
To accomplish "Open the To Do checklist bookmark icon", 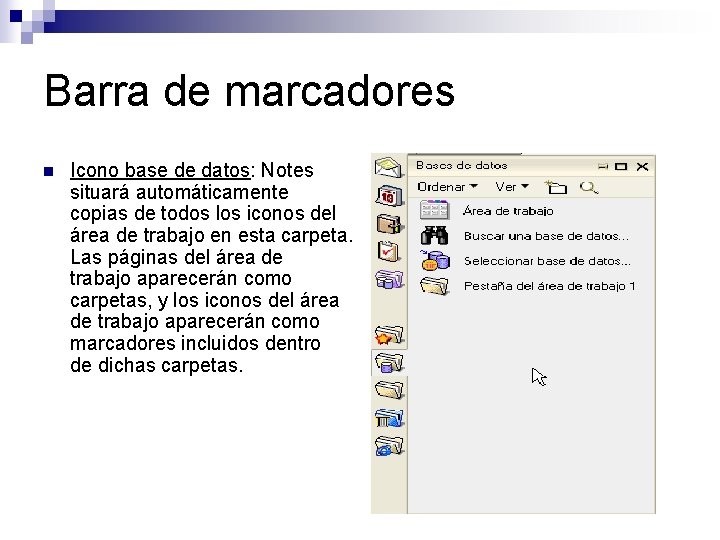I will coord(388,251).
